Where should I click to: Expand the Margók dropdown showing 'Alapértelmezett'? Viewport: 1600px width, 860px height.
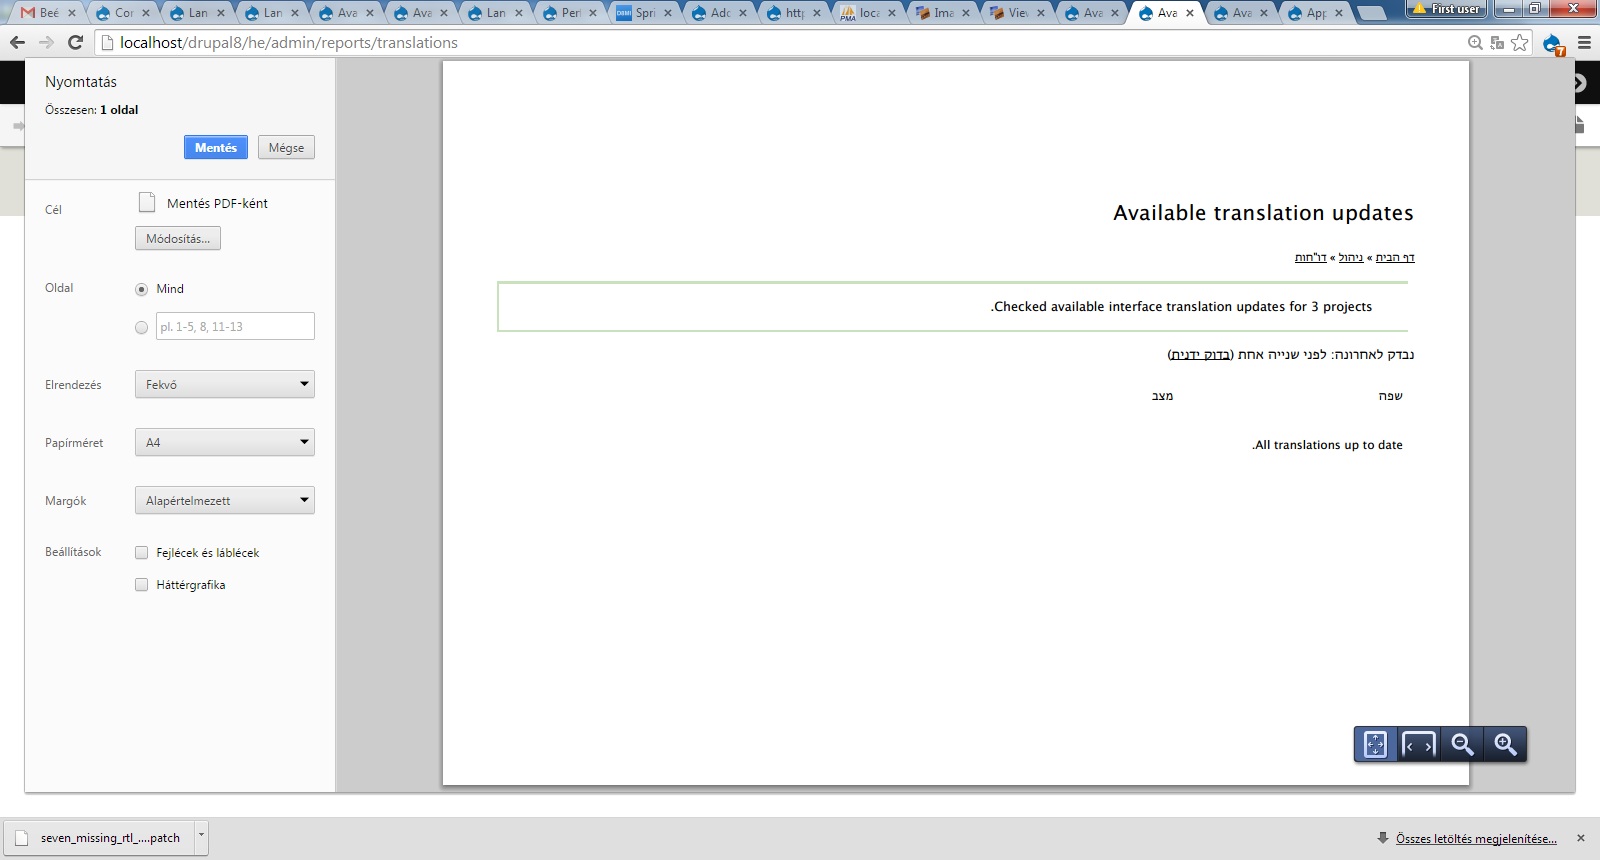224,501
